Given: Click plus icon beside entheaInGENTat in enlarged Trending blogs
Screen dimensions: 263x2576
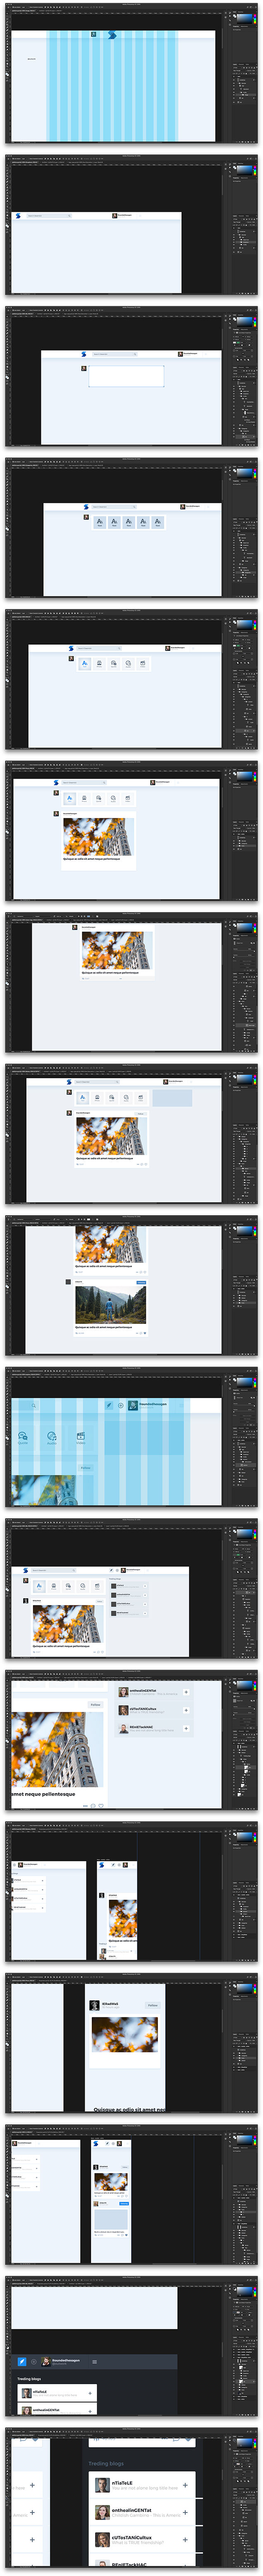Looking at the screenshot, I should click(185, 2512).
